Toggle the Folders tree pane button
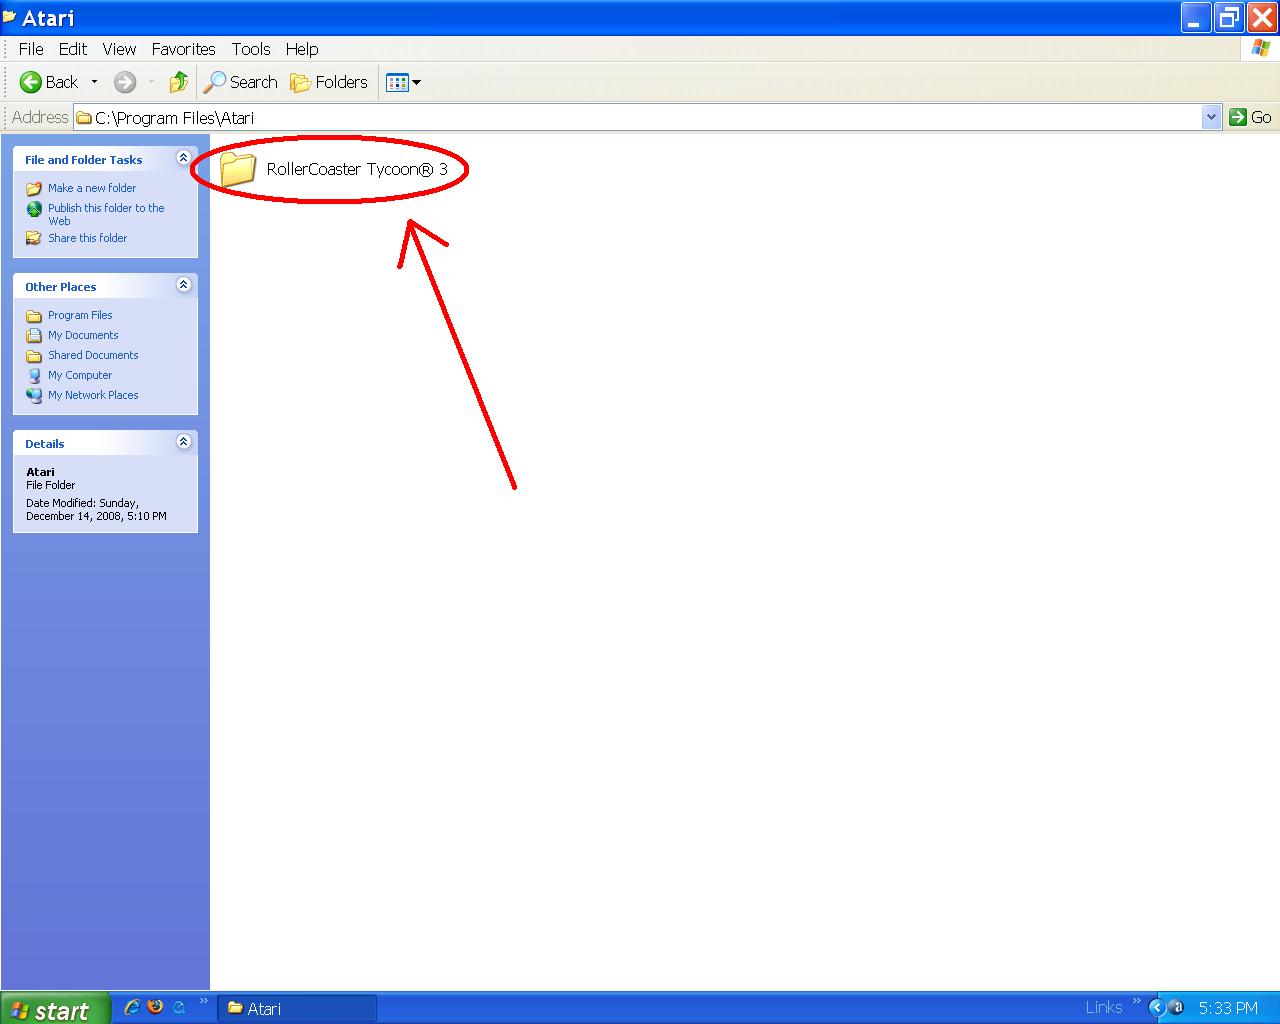The image size is (1280, 1024). click(x=329, y=82)
